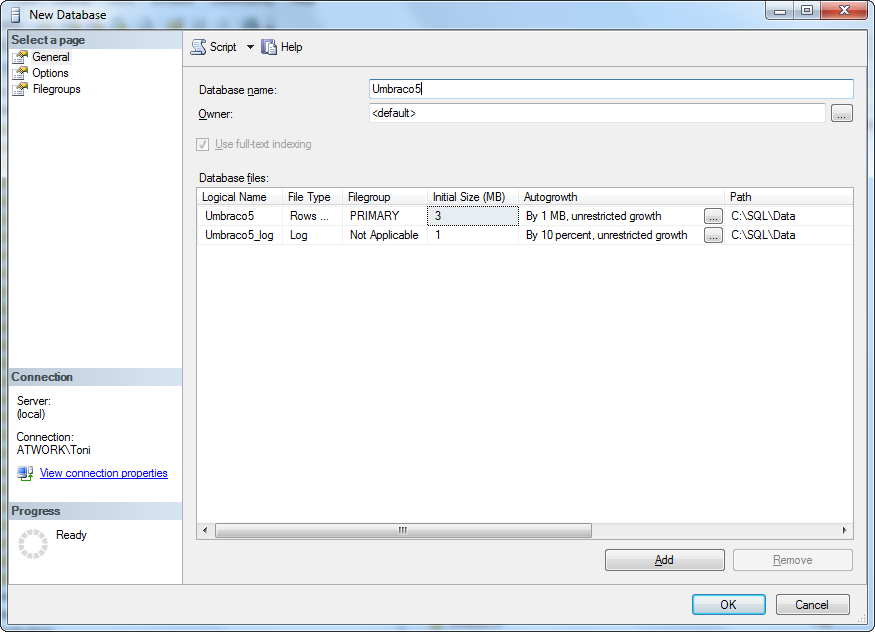This screenshot has width=875, height=632.
Task: Close the New Database window
Action: click(844, 11)
